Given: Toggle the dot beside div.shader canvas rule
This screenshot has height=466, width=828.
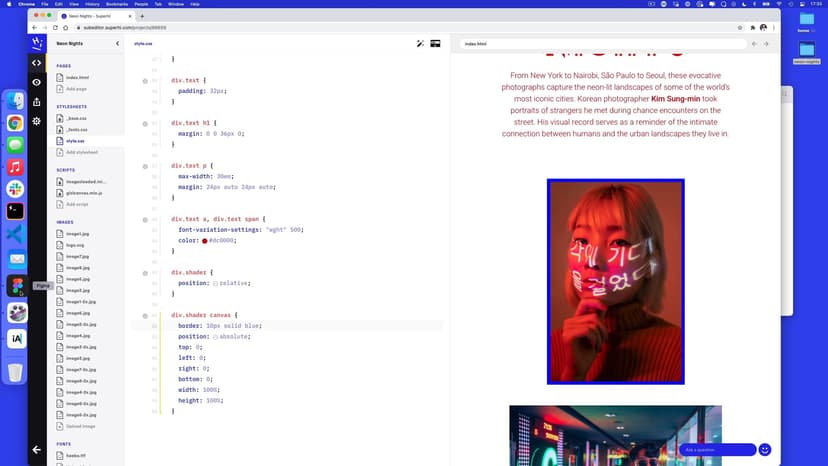Looking at the screenshot, I should [145, 315].
